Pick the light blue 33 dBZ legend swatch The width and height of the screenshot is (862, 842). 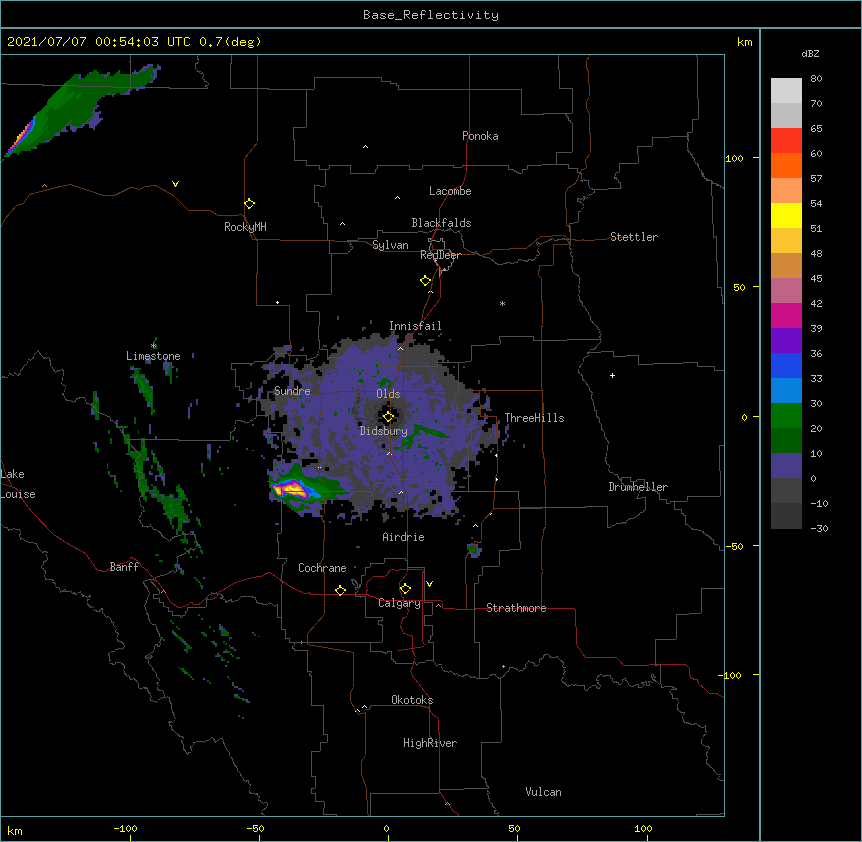tap(786, 390)
